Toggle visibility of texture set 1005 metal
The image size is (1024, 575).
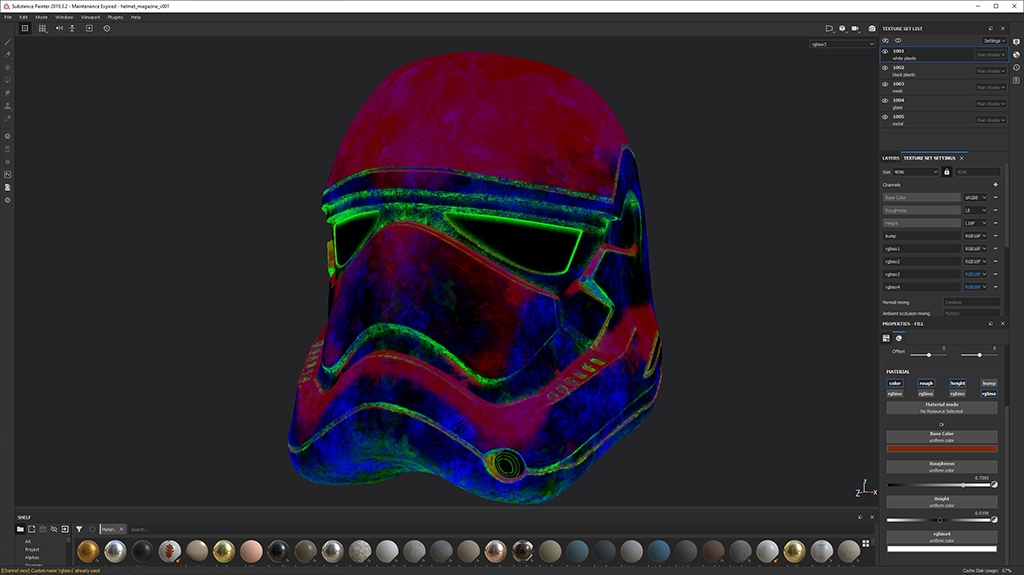[886, 117]
